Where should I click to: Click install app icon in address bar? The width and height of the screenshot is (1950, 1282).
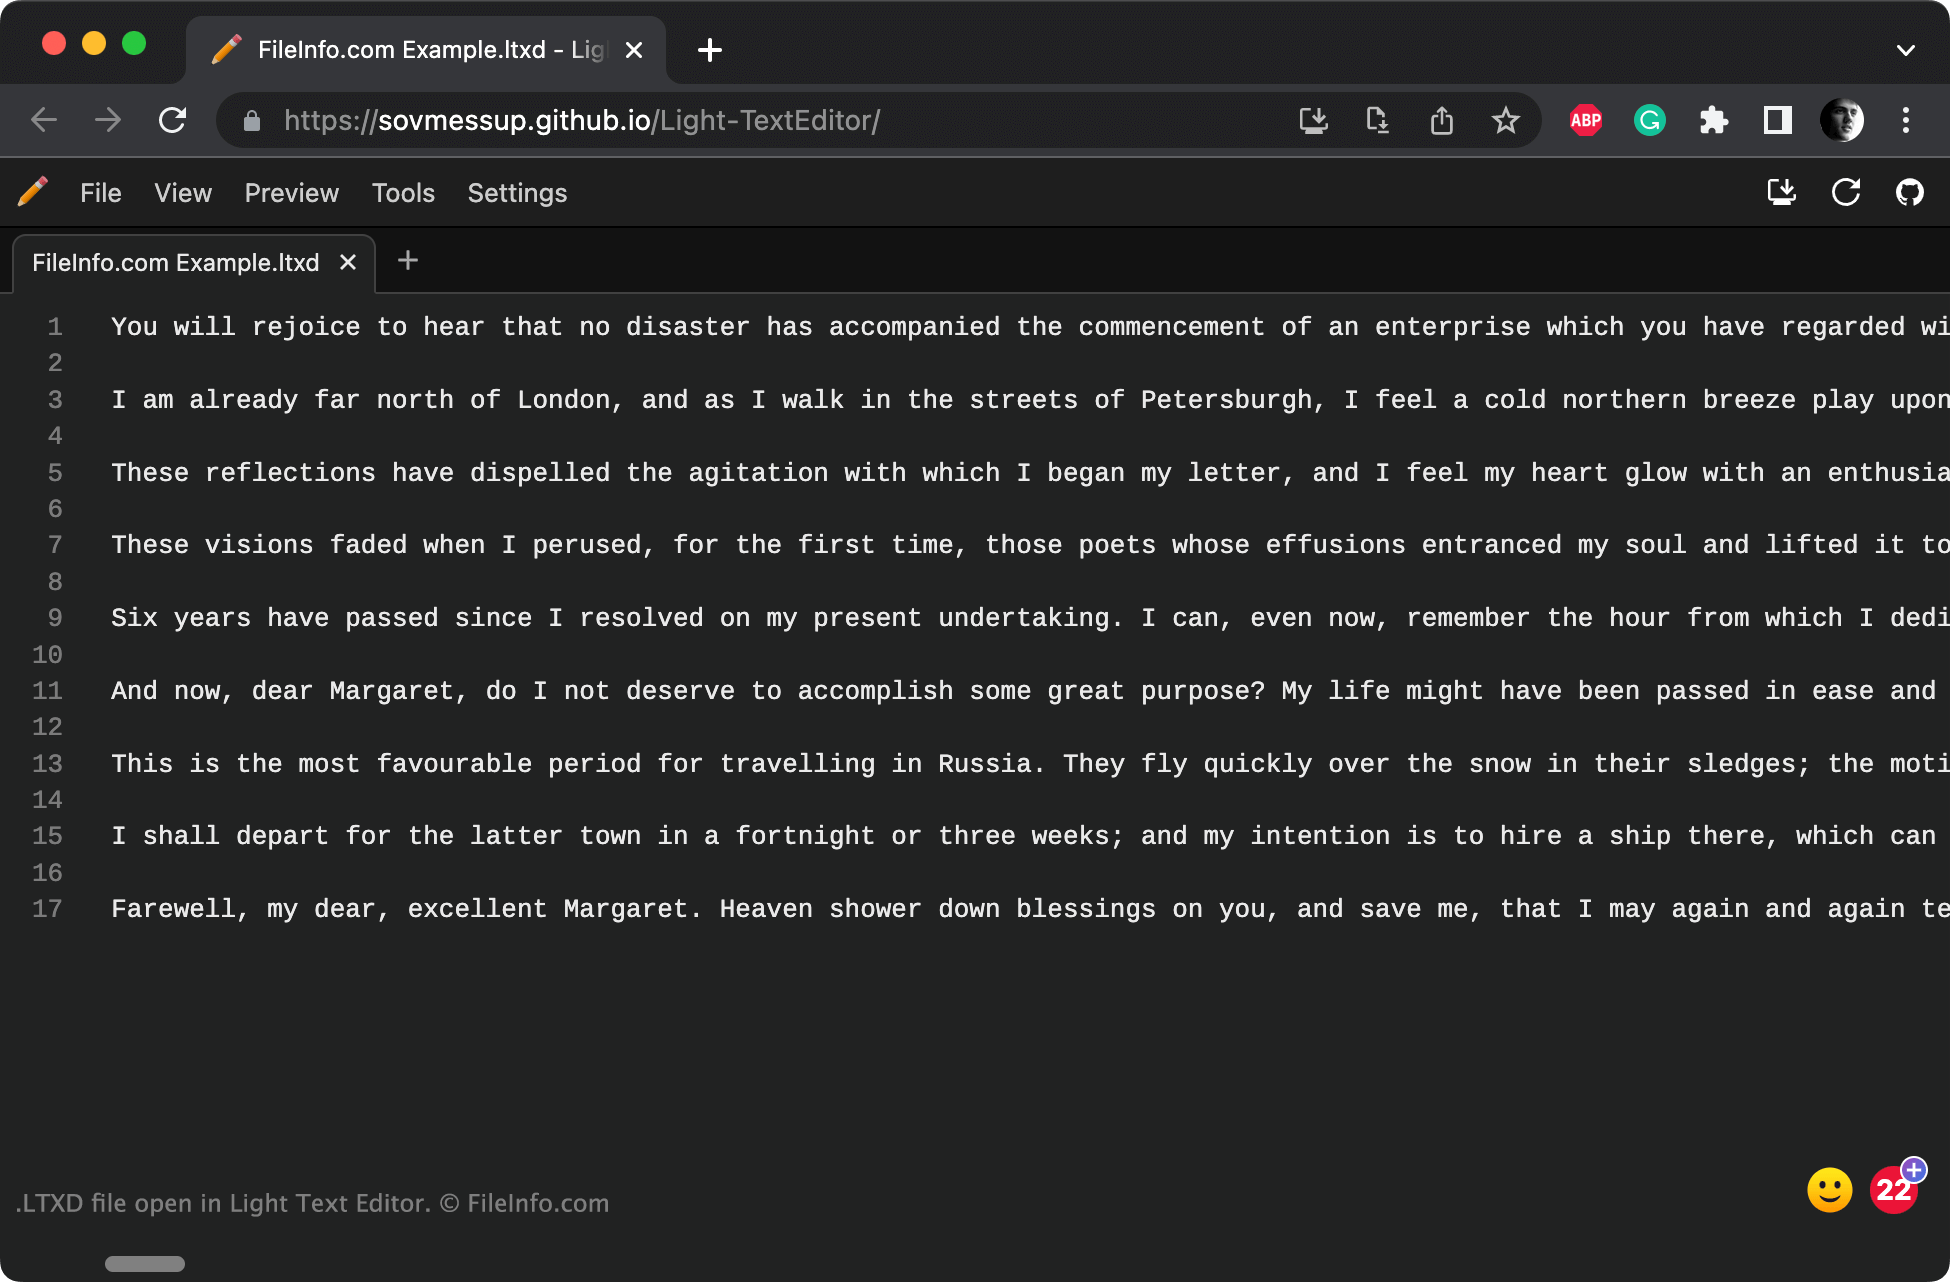[1313, 121]
